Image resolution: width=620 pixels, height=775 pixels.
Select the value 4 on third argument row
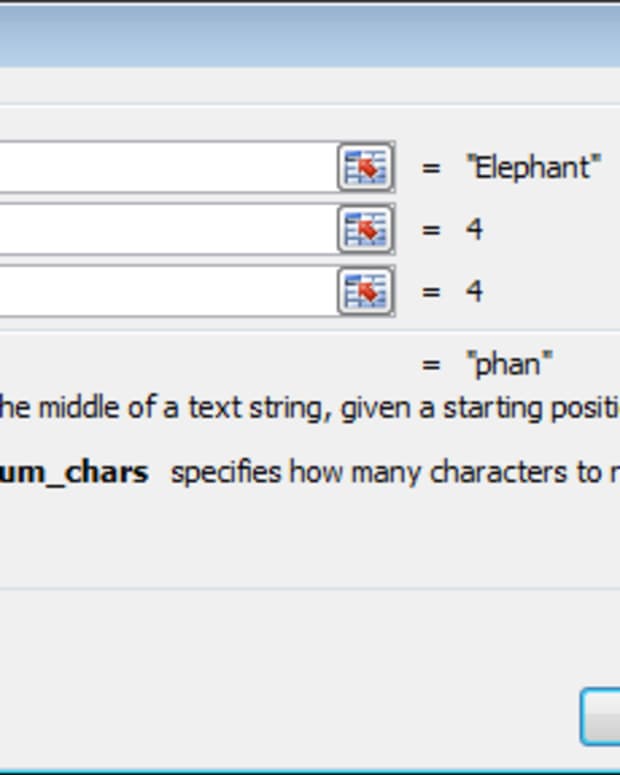point(474,292)
